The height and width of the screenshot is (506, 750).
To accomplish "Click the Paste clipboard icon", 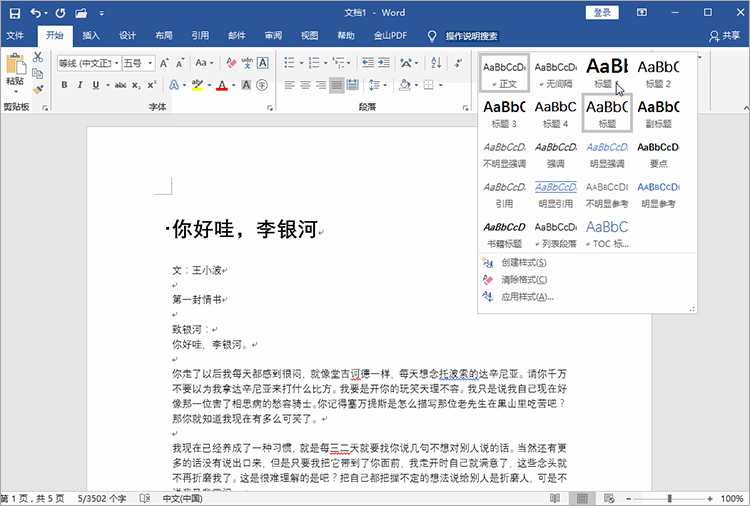I will pos(15,64).
